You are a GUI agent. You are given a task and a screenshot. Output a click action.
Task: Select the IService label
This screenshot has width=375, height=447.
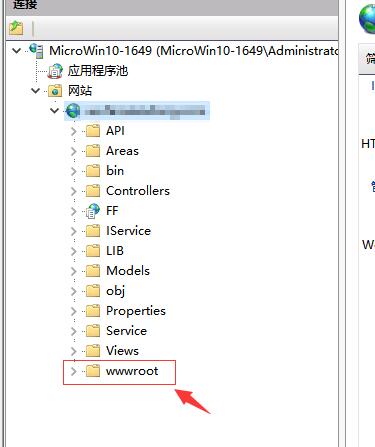click(x=128, y=231)
